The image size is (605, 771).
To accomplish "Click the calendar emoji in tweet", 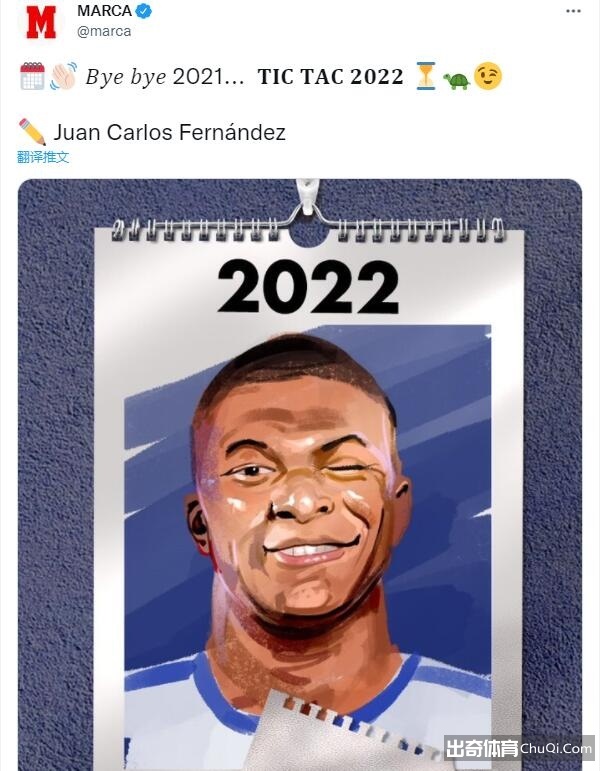I will (32, 76).
